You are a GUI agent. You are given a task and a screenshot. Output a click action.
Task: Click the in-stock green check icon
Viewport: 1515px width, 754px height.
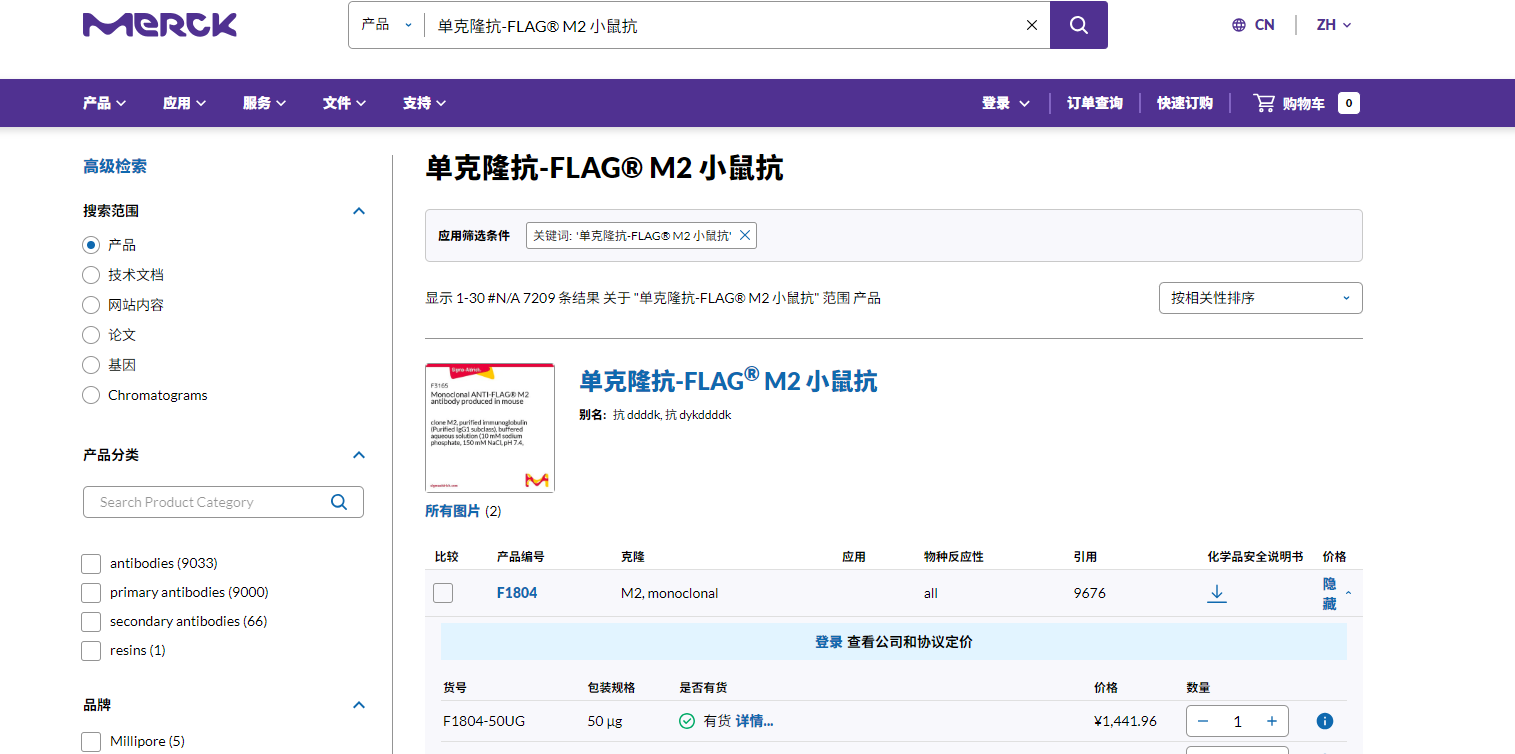pyautogui.click(x=687, y=721)
